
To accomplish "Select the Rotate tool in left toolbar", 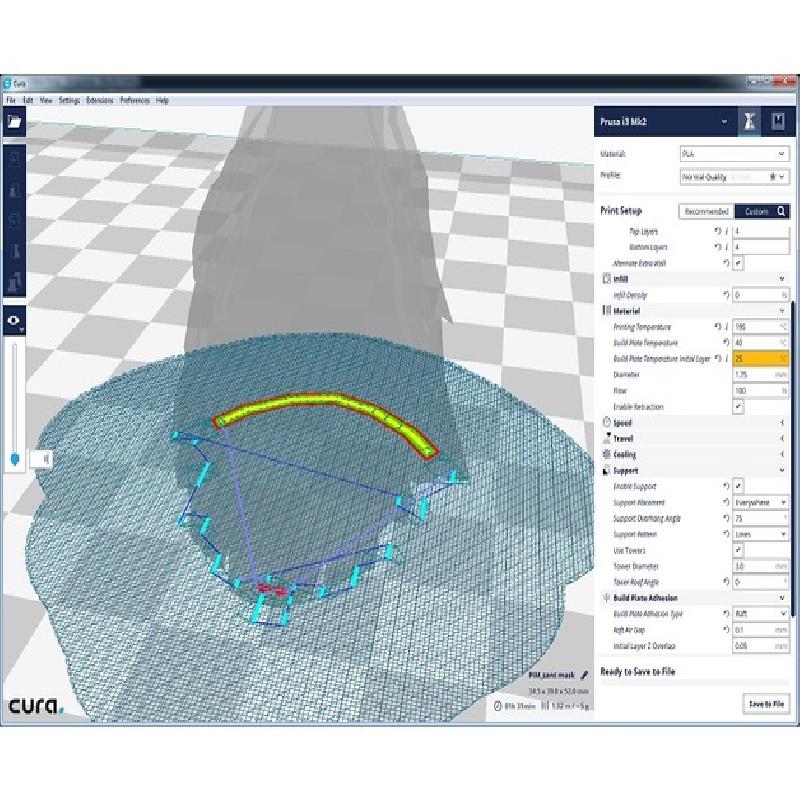I will (x=14, y=220).
